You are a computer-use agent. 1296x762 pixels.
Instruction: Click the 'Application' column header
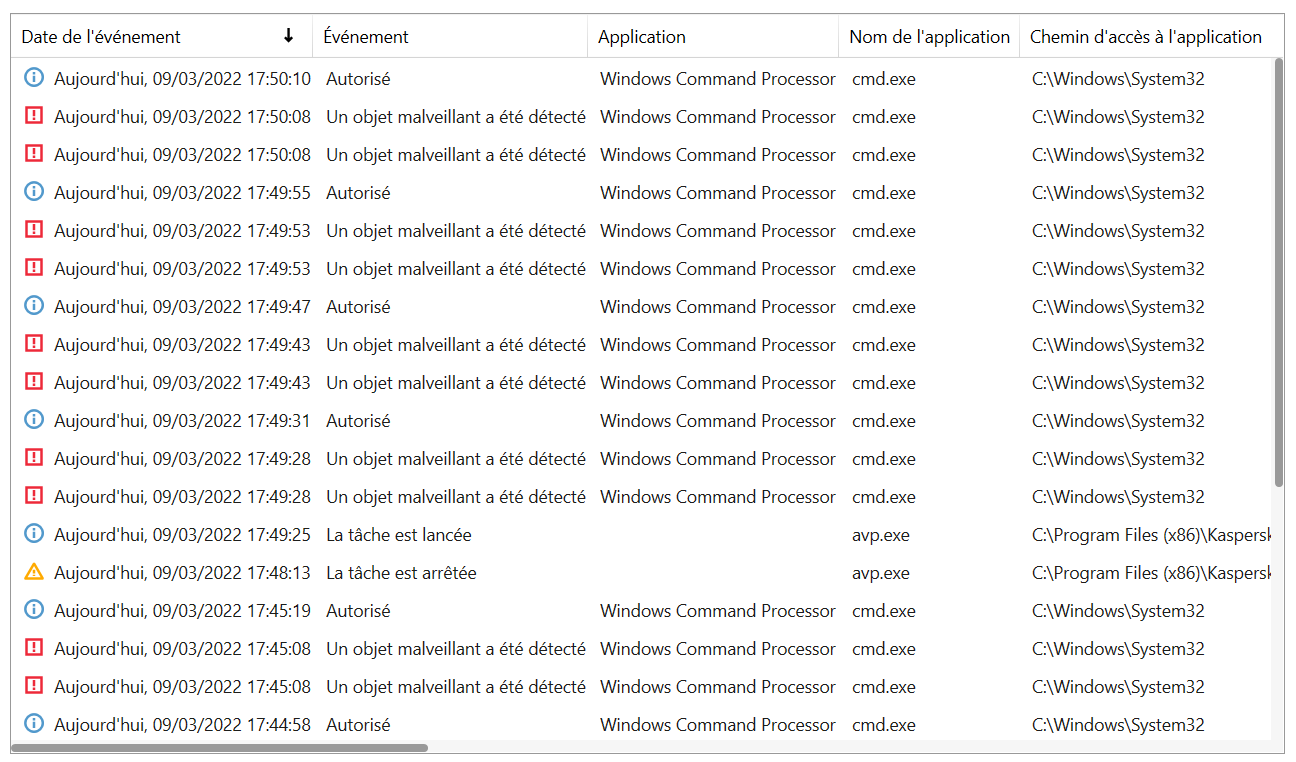pyautogui.click(x=642, y=37)
